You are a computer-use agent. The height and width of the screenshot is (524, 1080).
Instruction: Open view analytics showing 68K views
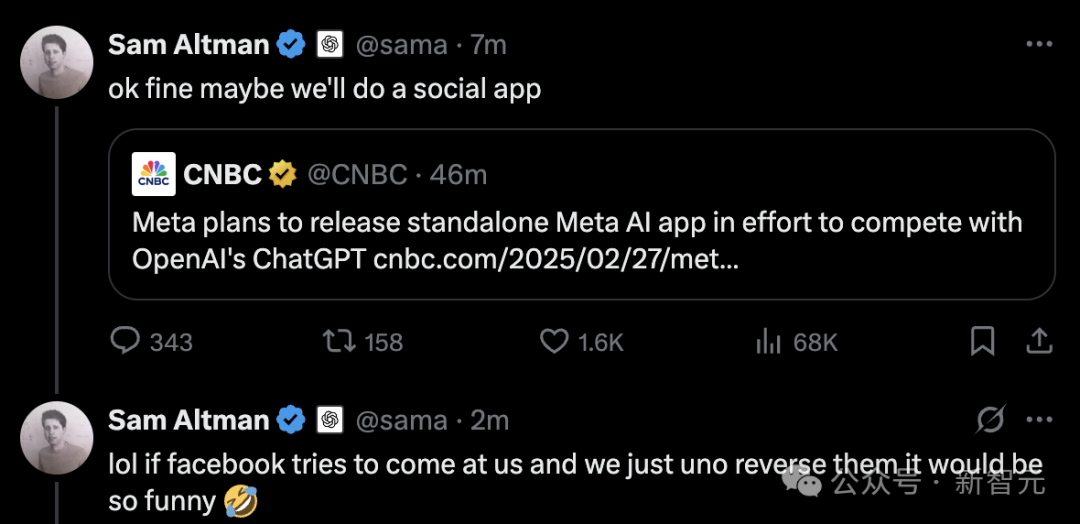(768, 342)
